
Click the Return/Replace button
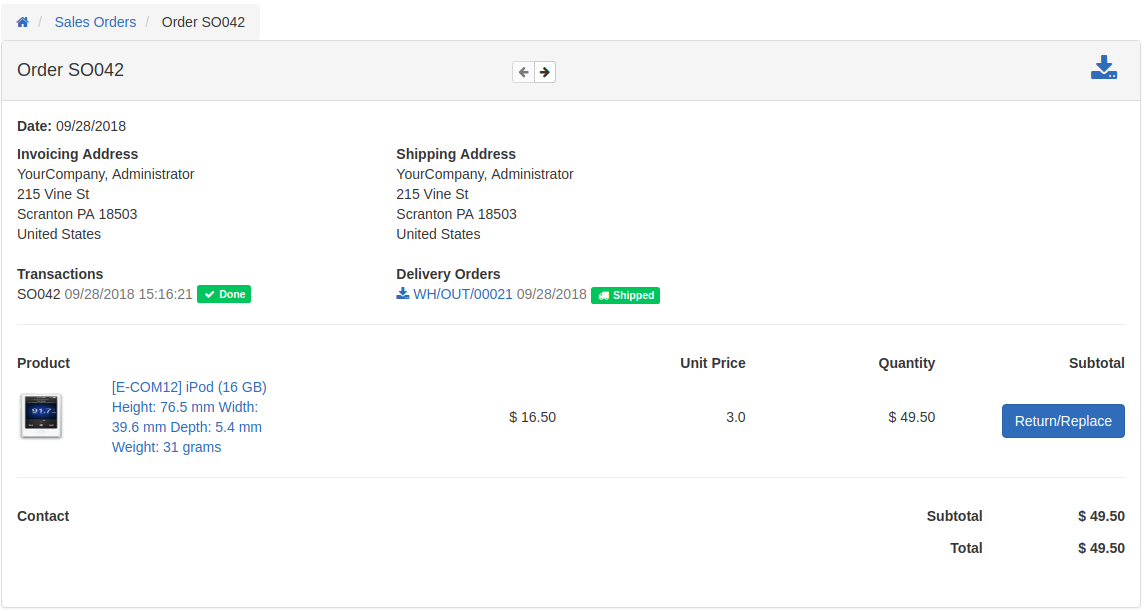(x=1062, y=421)
